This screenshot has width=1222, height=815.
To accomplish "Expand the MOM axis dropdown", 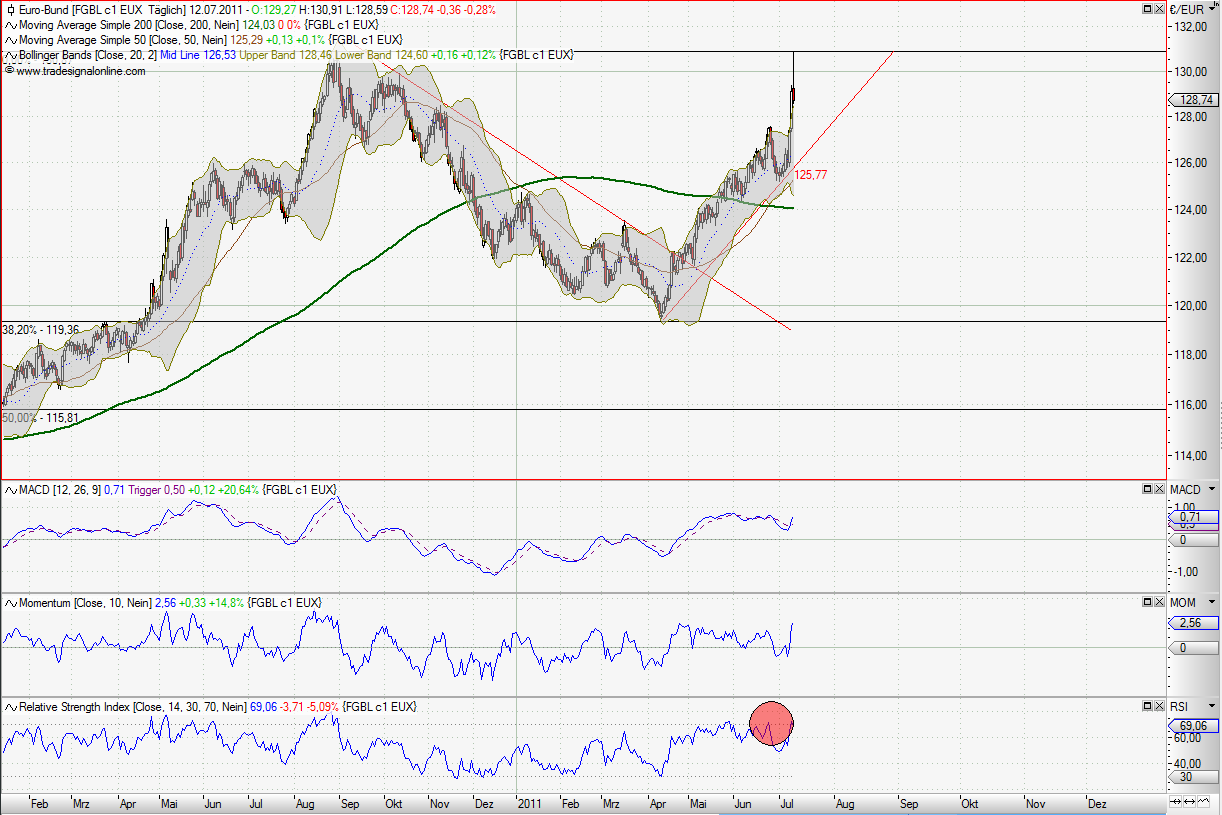I will 1212,601.
